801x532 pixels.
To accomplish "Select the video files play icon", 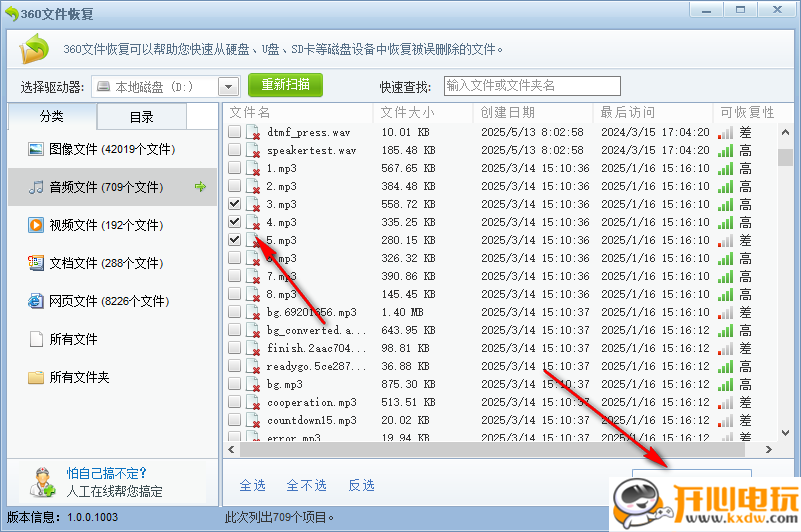I will coord(36,225).
